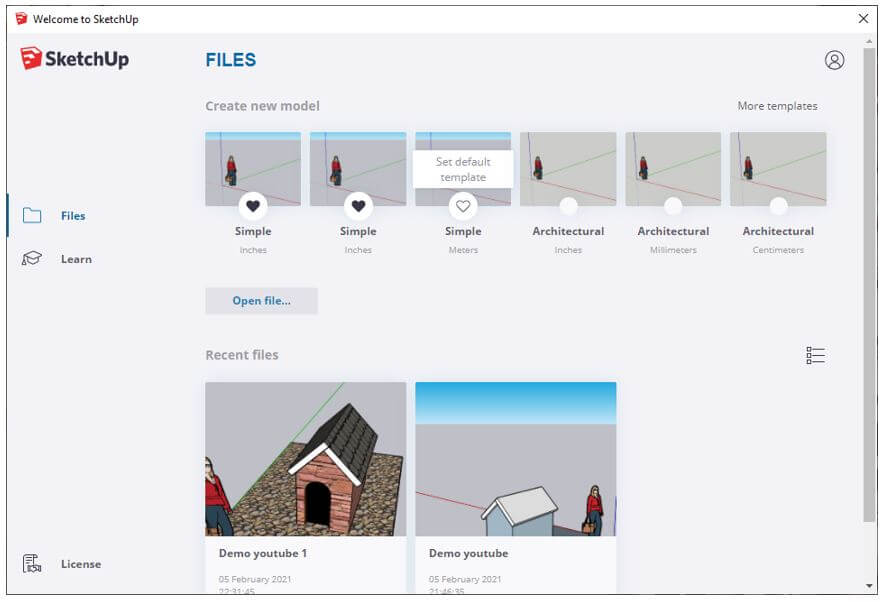Screen dimensions: 886x602
Task: Switch recent files to list view
Action: (x=815, y=356)
